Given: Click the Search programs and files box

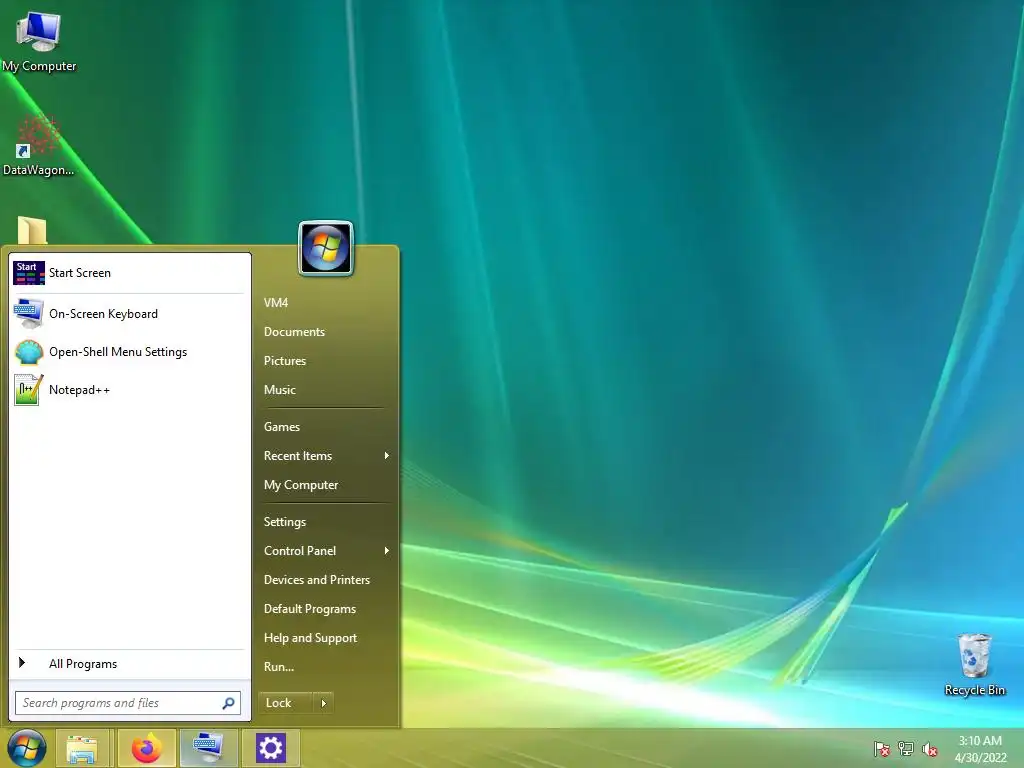Looking at the screenshot, I should pyautogui.click(x=128, y=703).
